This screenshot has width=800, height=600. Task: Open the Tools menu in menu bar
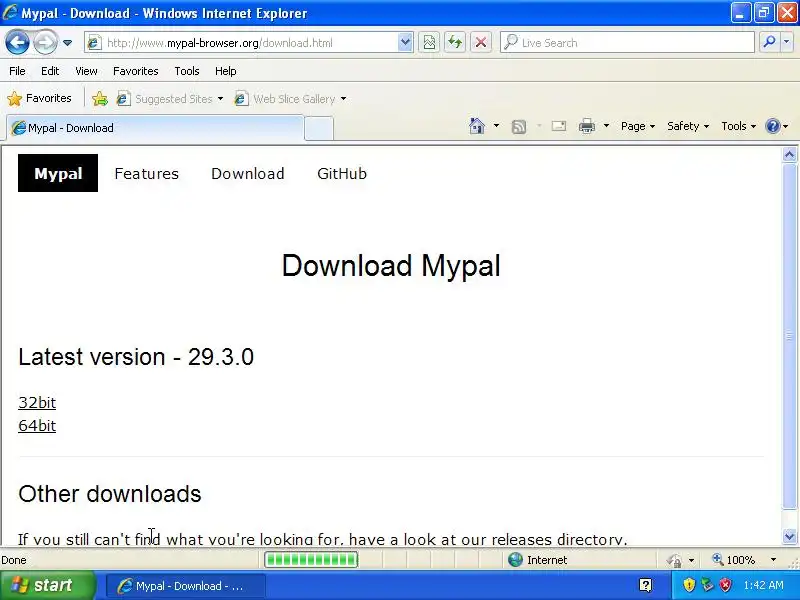[187, 71]
